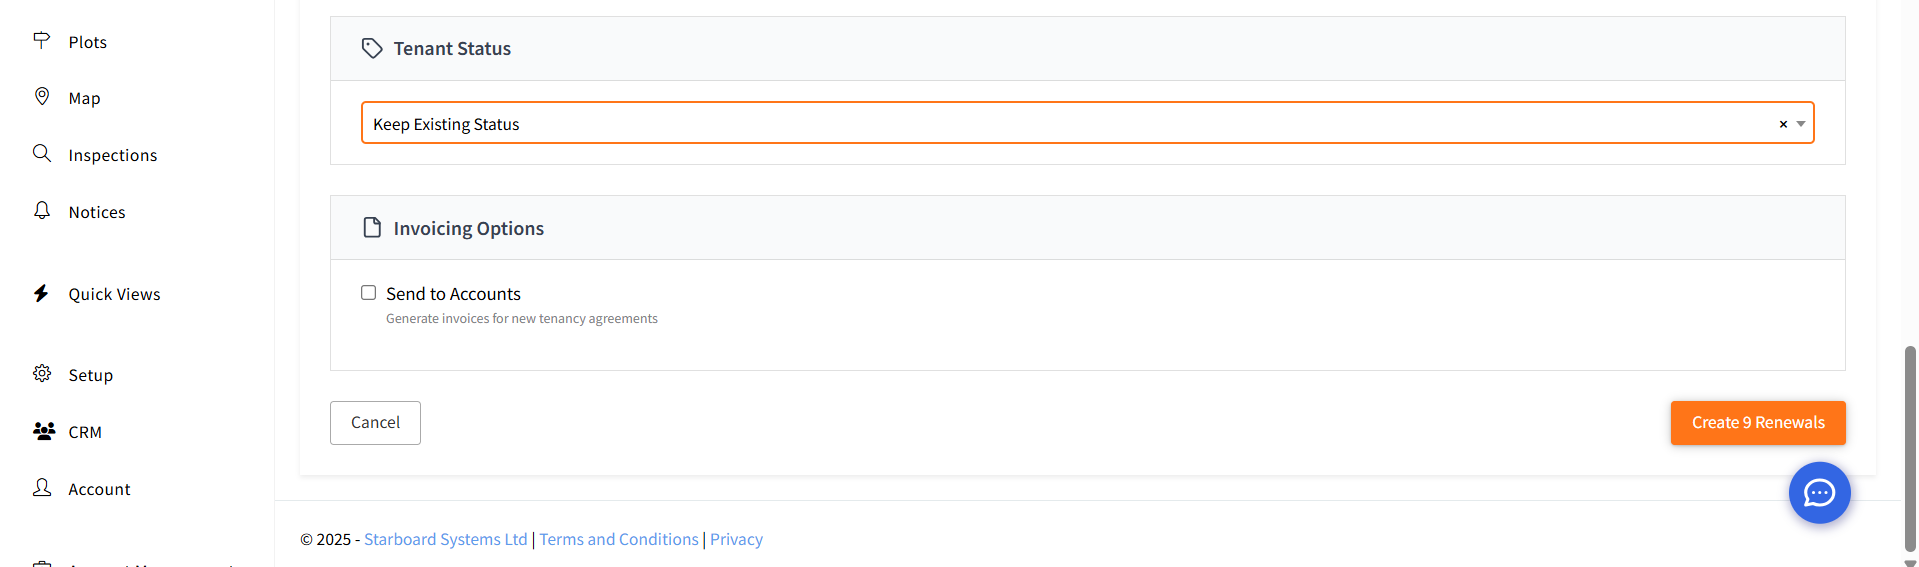Click the Notices bell icon

pyautogui.click(x=42, y=210)
